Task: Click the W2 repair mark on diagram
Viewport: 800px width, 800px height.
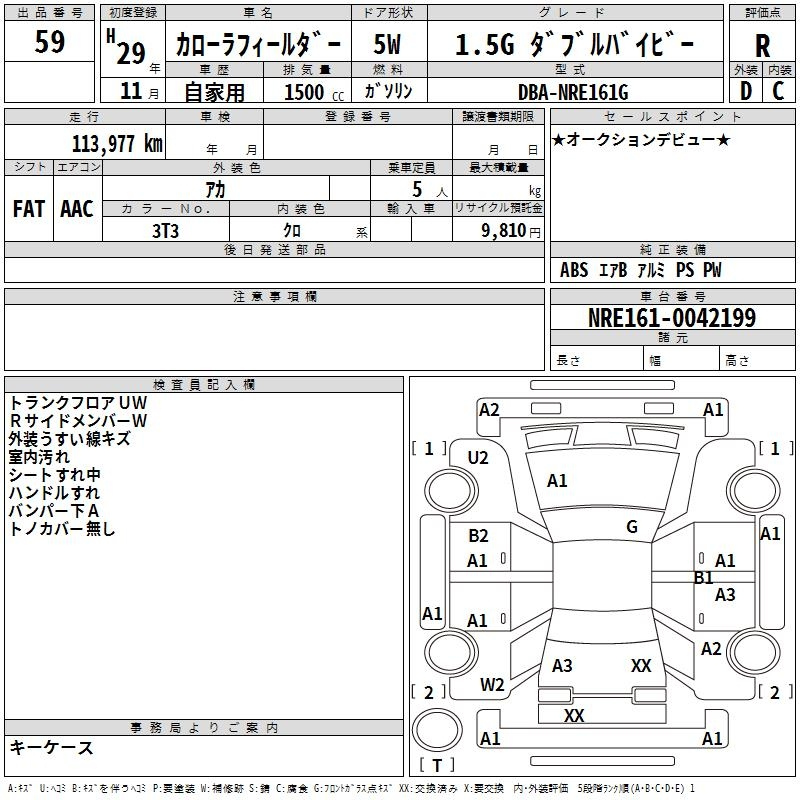Action: click(x=492, y=685)
